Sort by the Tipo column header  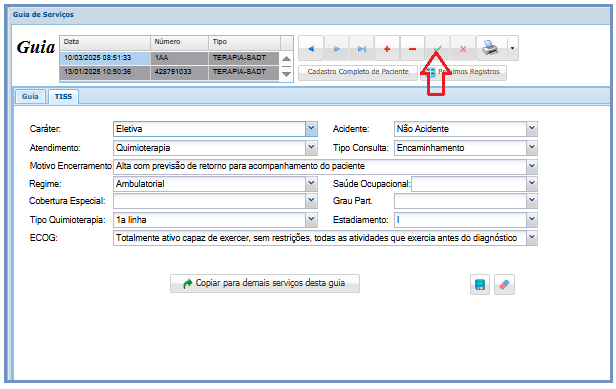pyautogui.click(x=244, y=42)
